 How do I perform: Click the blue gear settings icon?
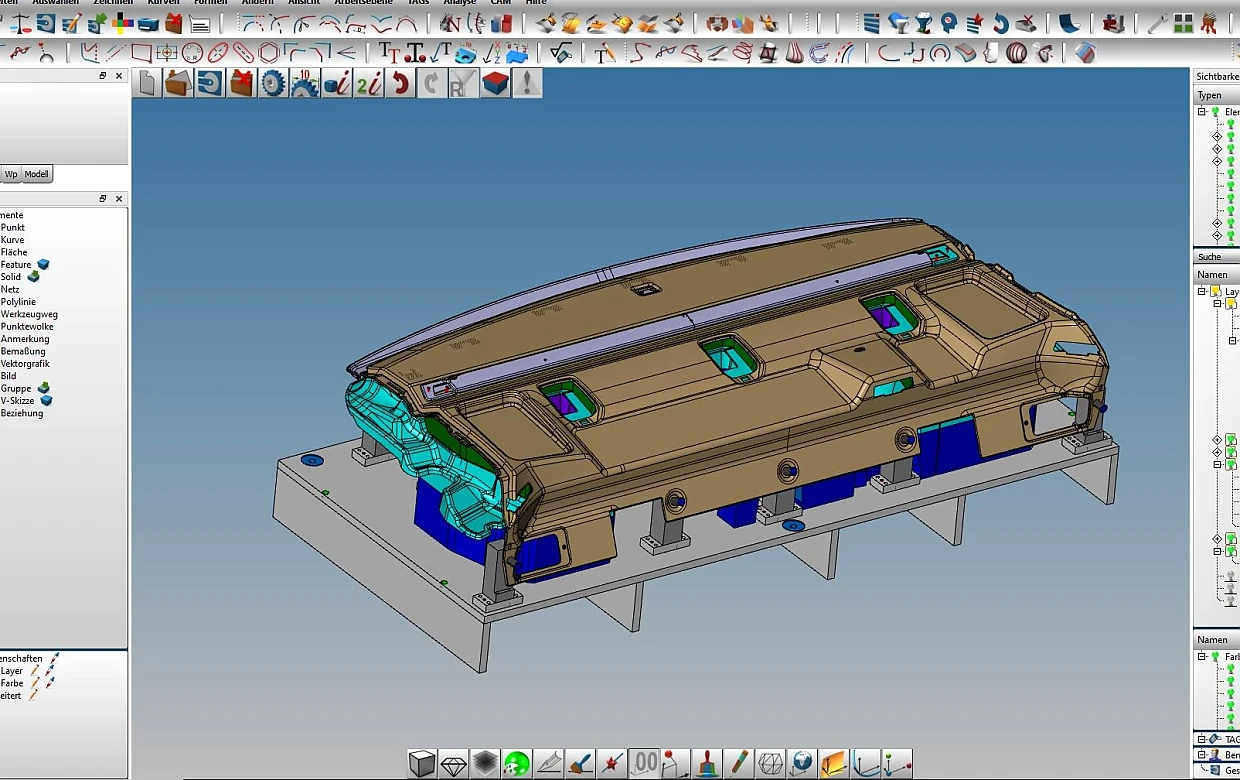[272, 84]
